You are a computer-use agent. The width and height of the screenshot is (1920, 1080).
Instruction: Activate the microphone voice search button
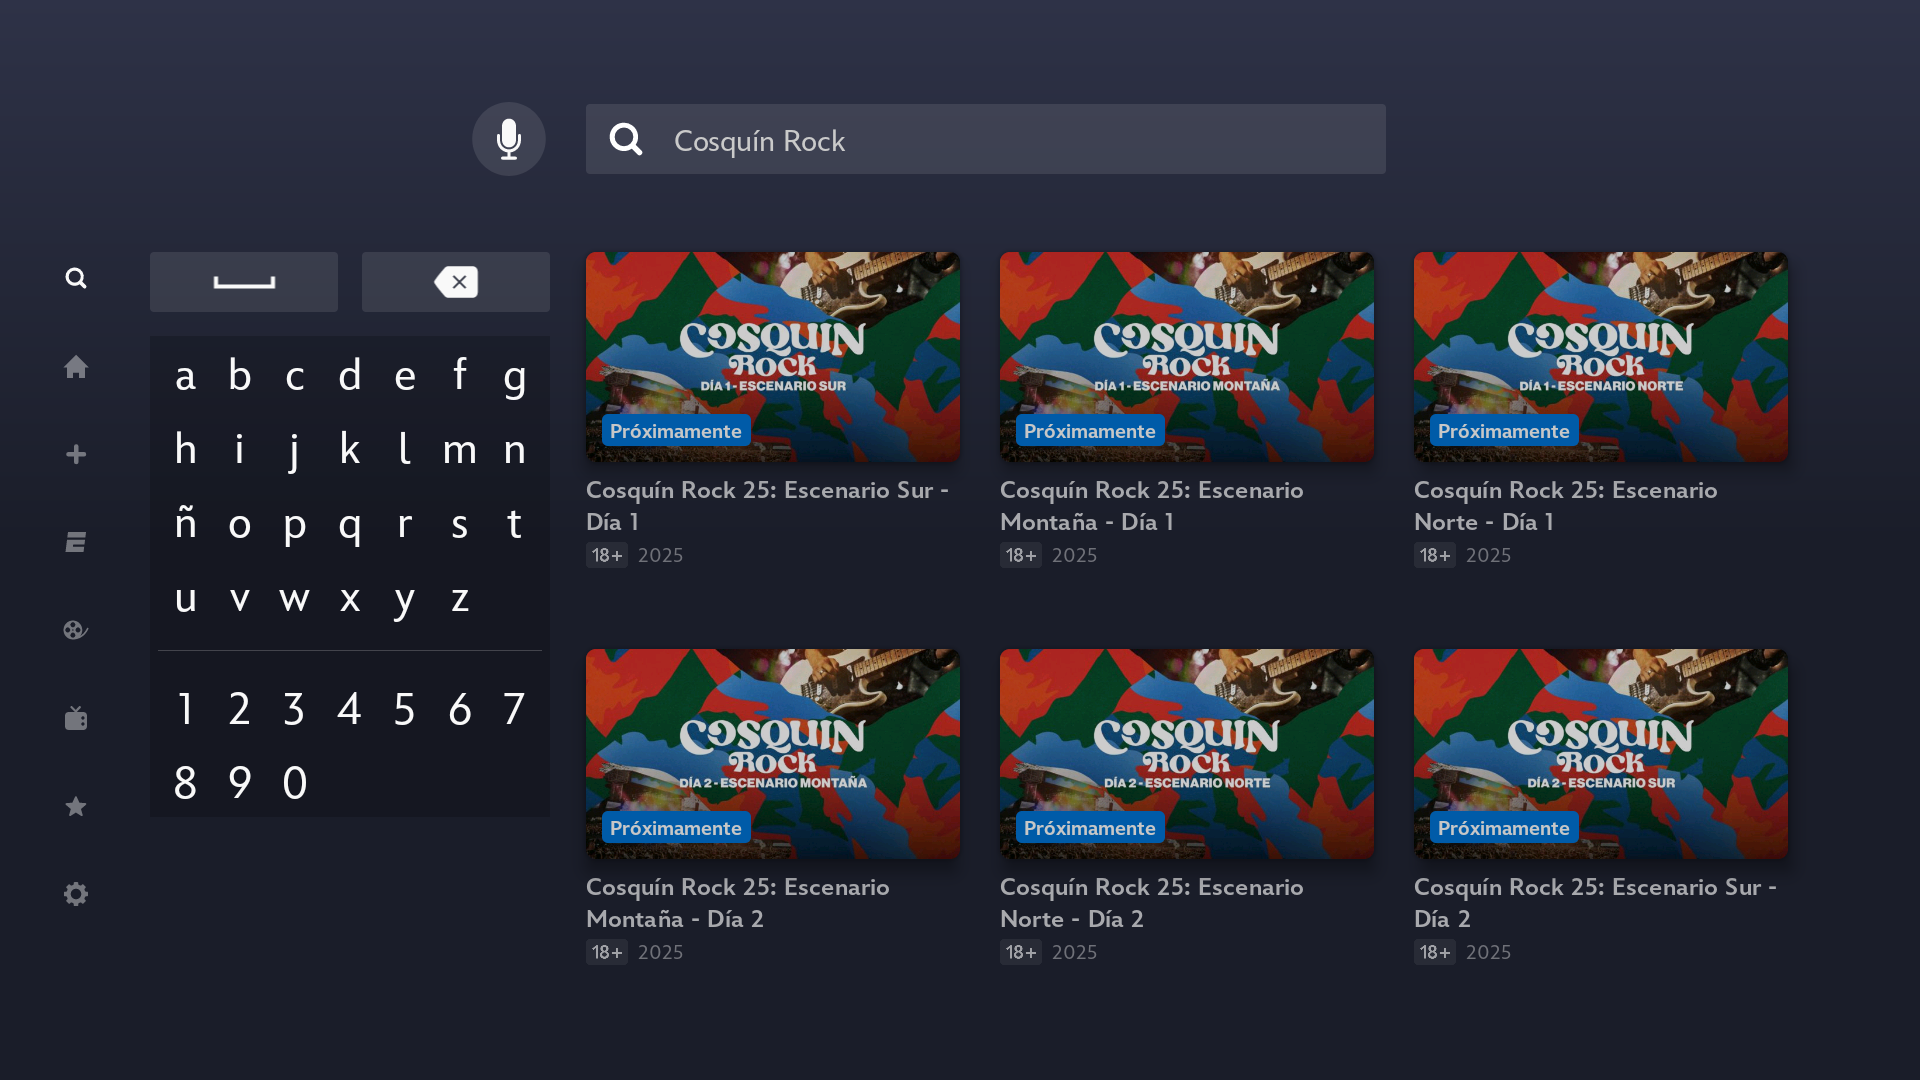pyautogui.click(x=508, y=139)
